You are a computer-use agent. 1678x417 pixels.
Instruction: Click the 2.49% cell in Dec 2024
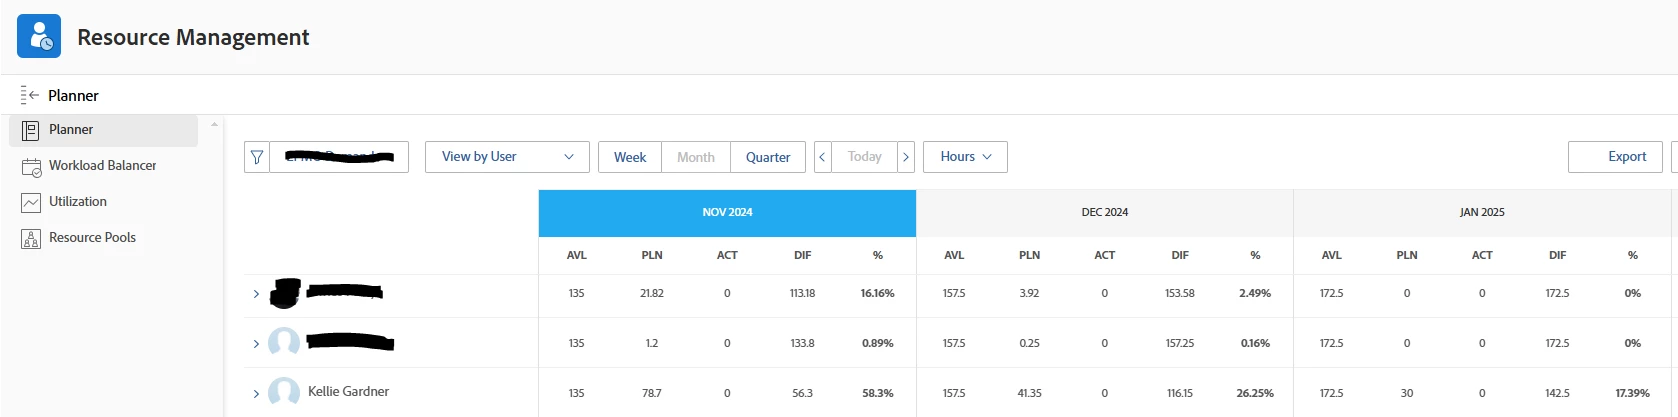(1255, 294)
